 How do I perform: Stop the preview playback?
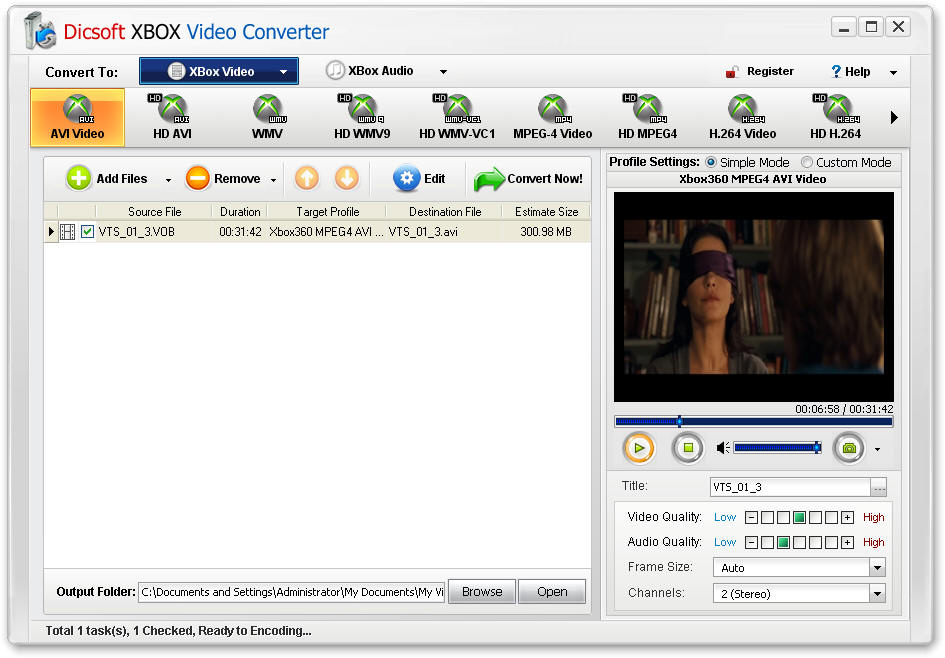(688, 448)
